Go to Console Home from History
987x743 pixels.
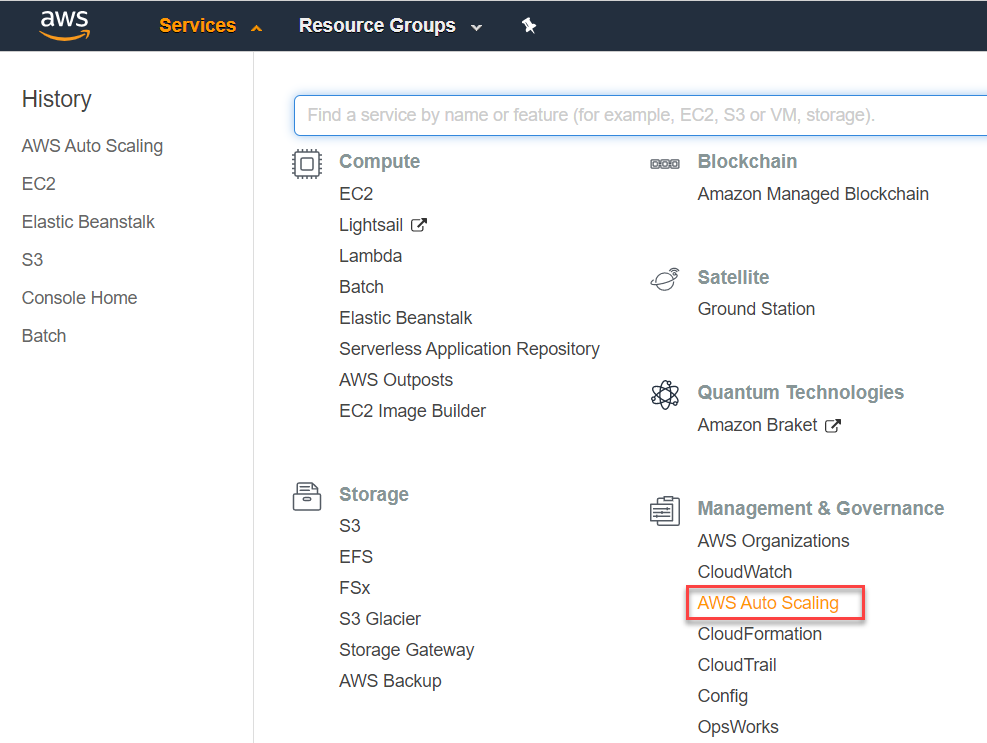point(79,298)
